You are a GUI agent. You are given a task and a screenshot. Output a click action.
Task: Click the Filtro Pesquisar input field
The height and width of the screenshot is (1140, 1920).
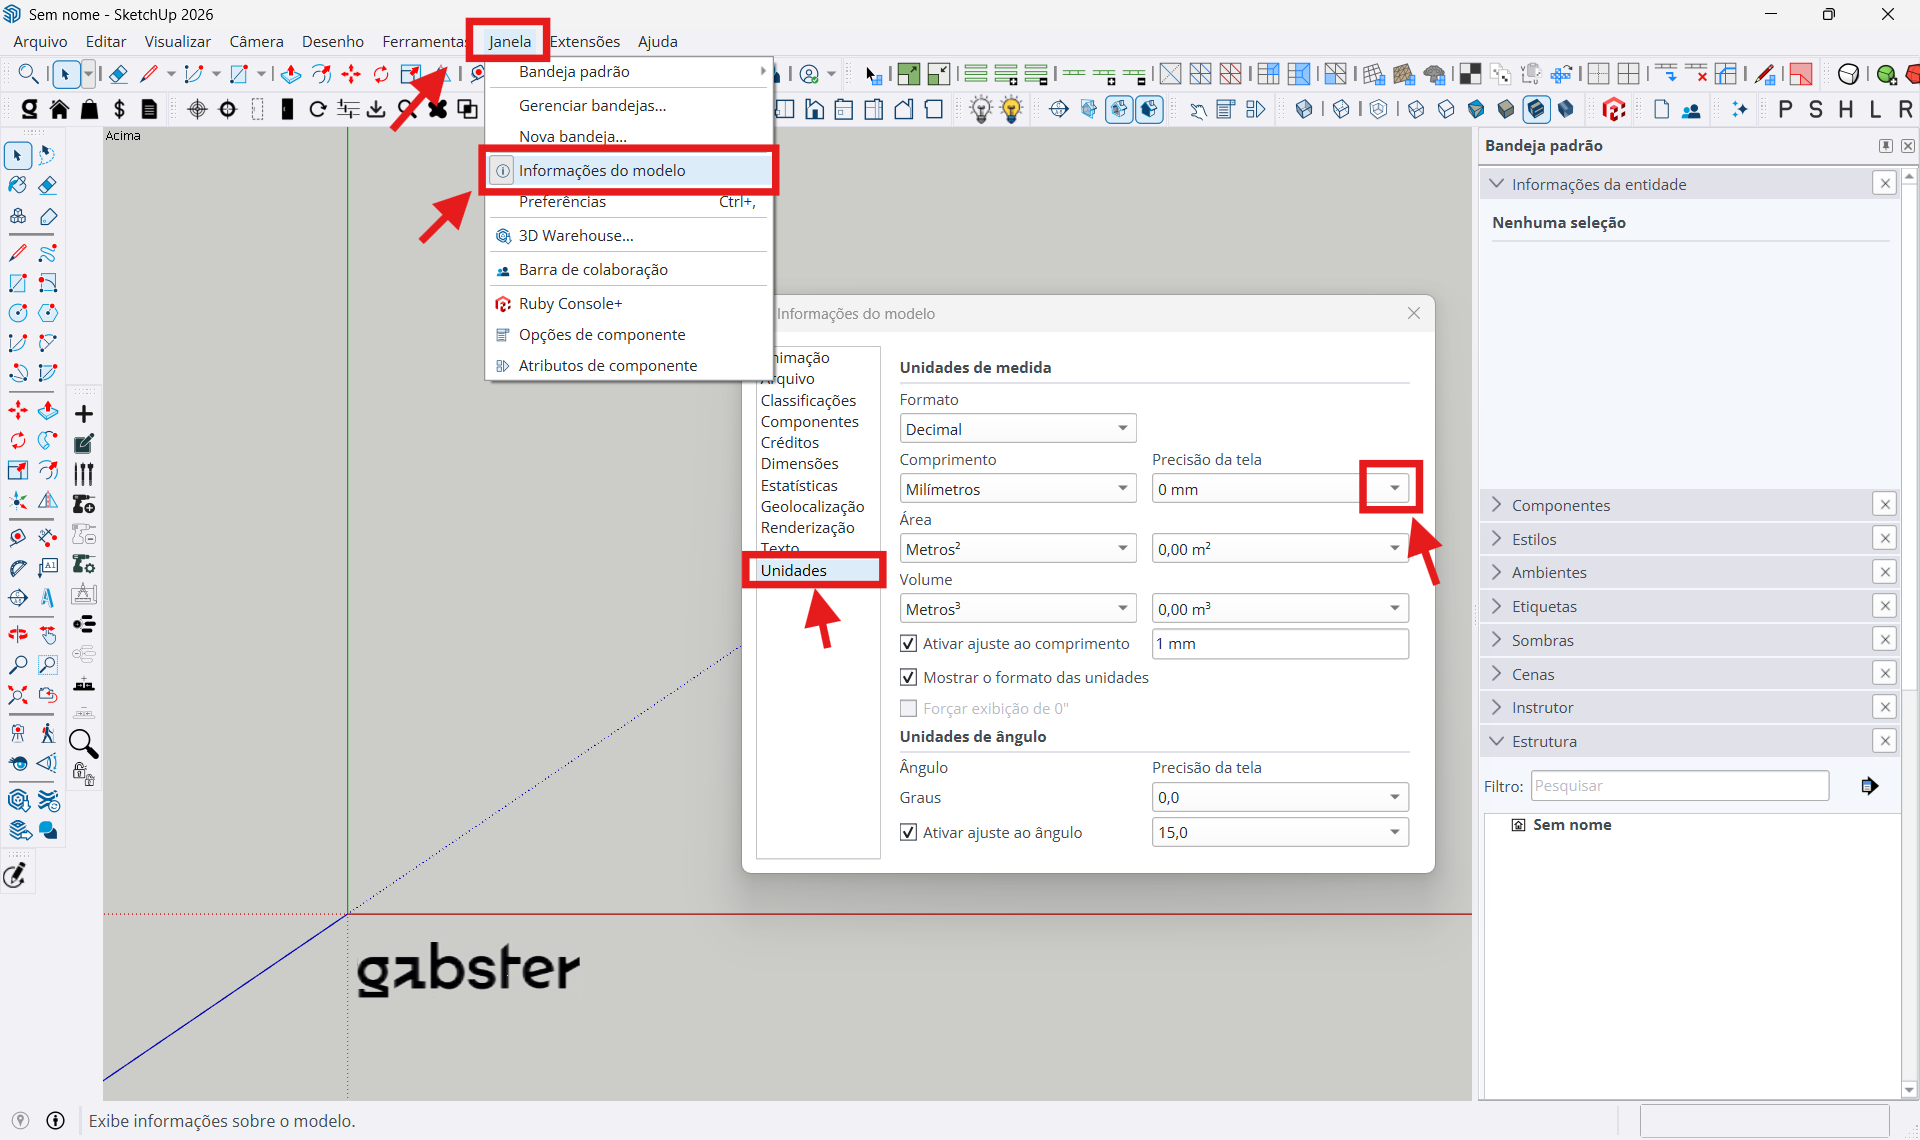1680,786
